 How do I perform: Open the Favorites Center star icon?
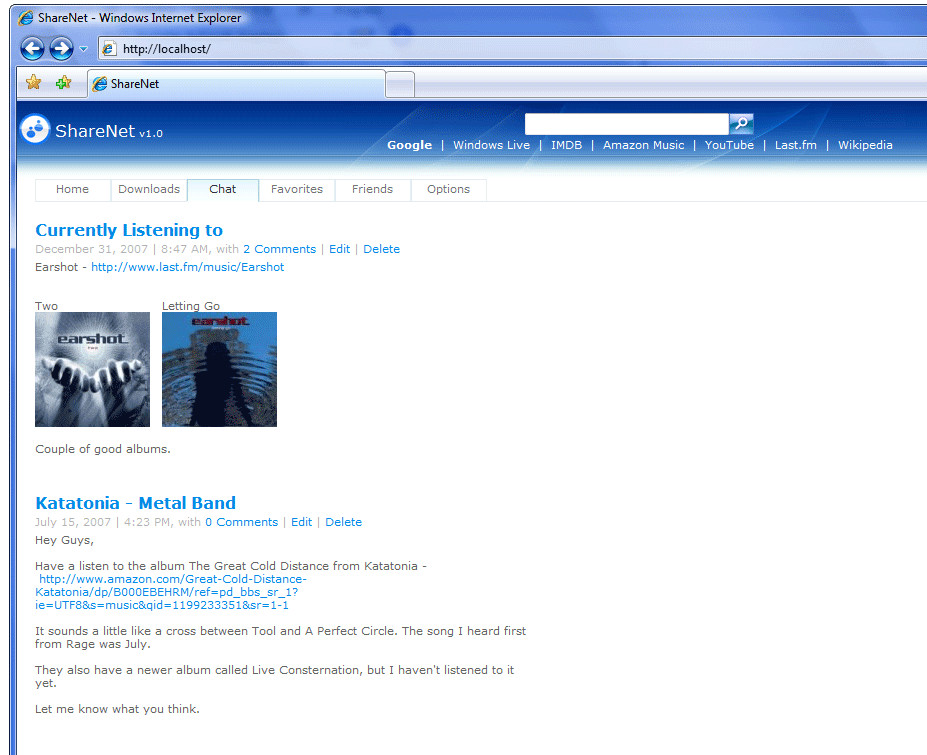[34, 83]
